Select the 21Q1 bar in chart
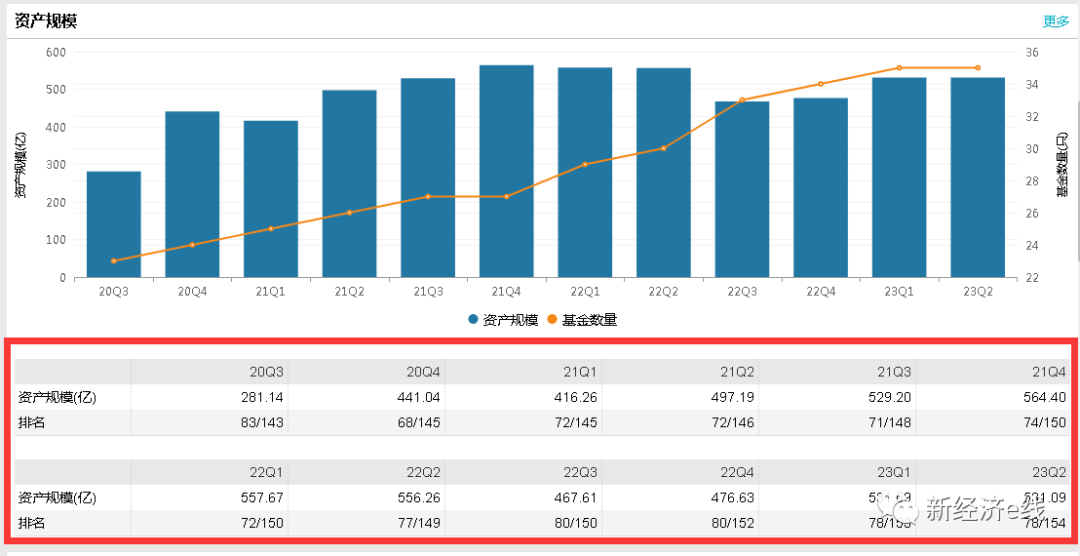This screenshot has width=1080, height=556. [270, 200]
